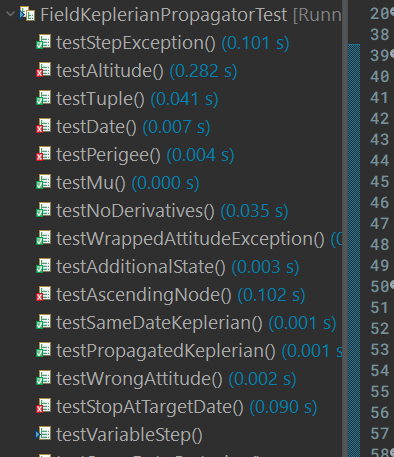Select the testAdditionalState() entry
The image size is (394, 457).
tap(177, 267)
